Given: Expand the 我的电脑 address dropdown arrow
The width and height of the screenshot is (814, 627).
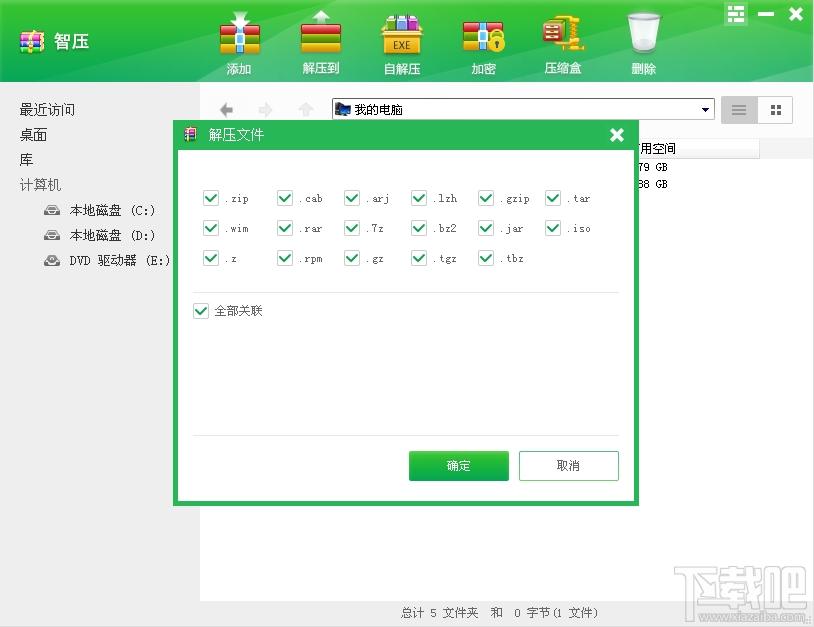Looking at the screenshot, I should (705, 110).
